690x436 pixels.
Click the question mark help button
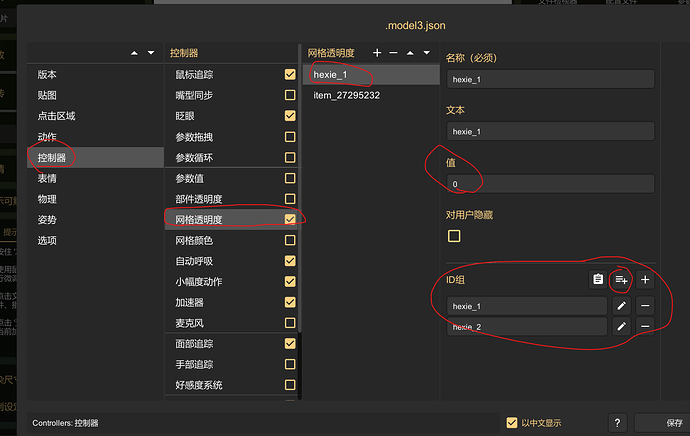tap(618, 423)
